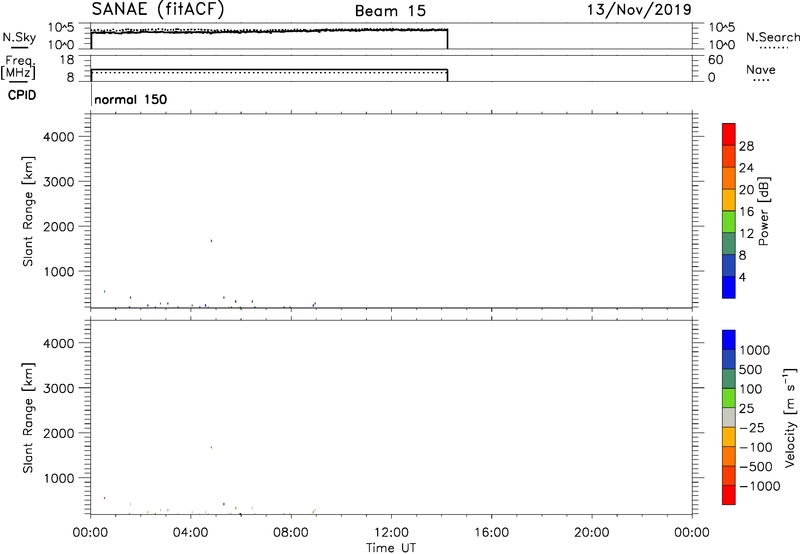The height and width of the screenshot is (554, 800).
Task: Click the Nave legend label
Action: tap(761, 69)
